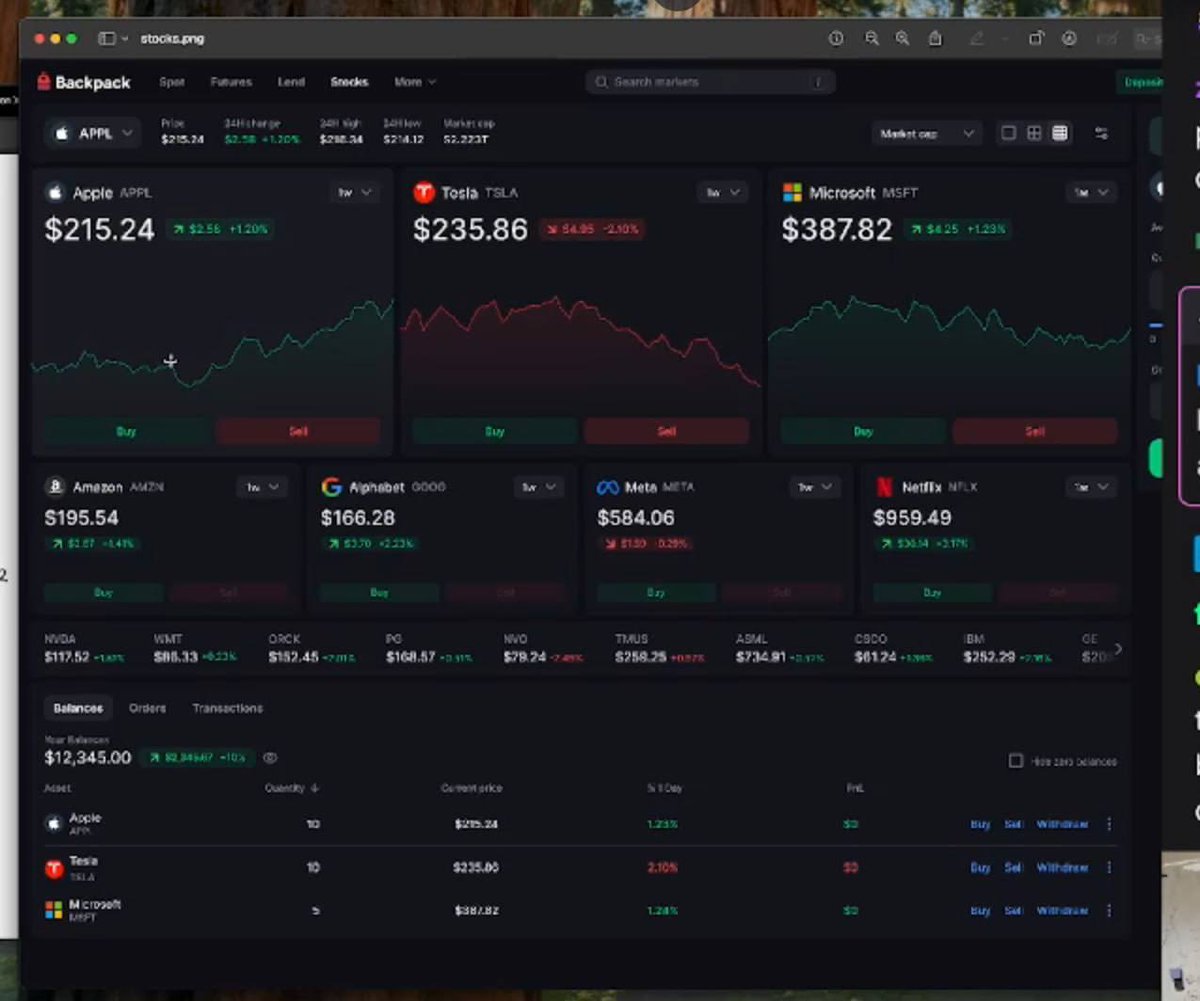Open the Alphabet card timeframe dropdown
Image resolution: width=1200 pixels, height=1001 pixels.
(539, 487)
